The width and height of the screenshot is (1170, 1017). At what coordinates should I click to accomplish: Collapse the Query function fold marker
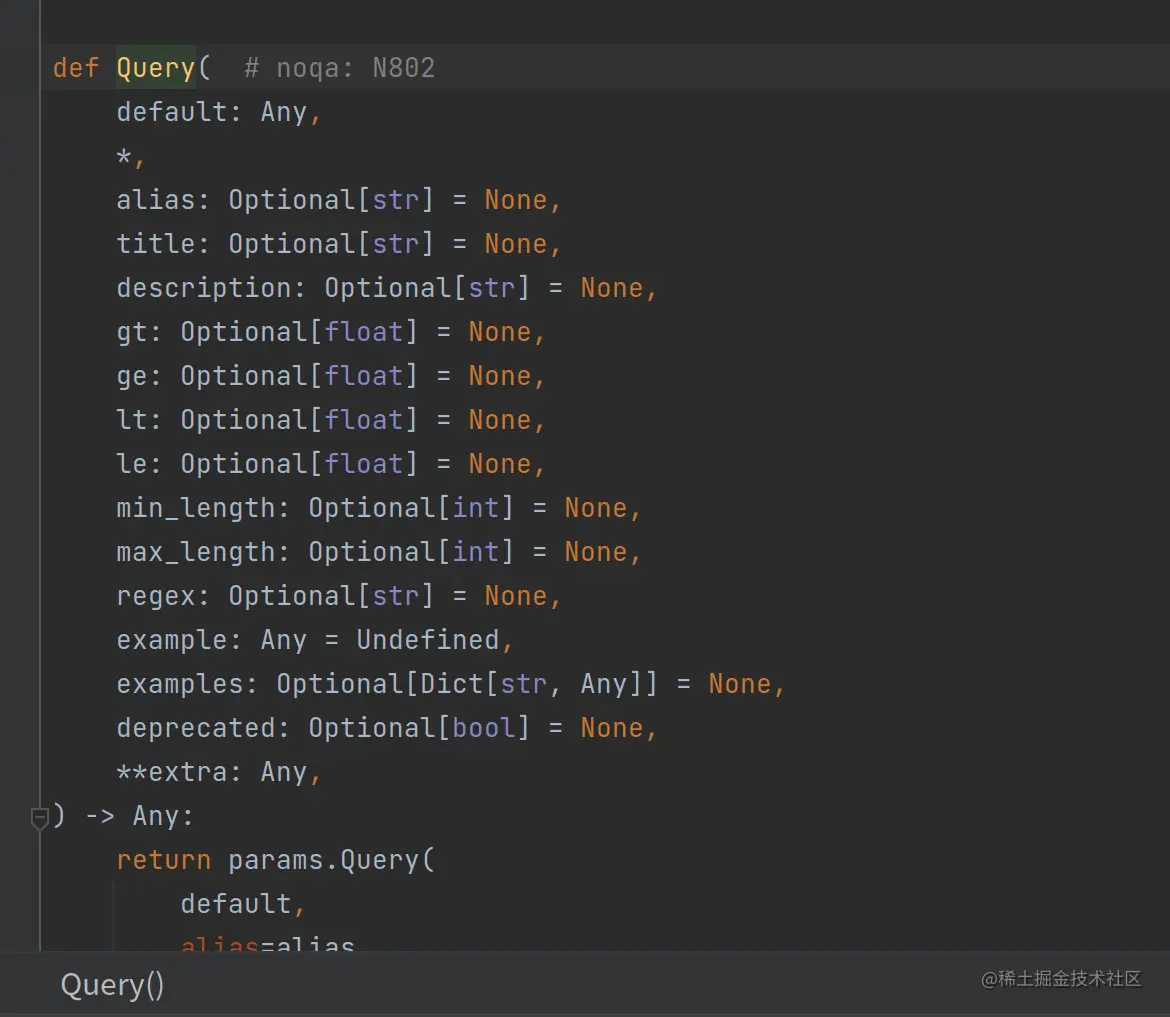coord(40,818)
